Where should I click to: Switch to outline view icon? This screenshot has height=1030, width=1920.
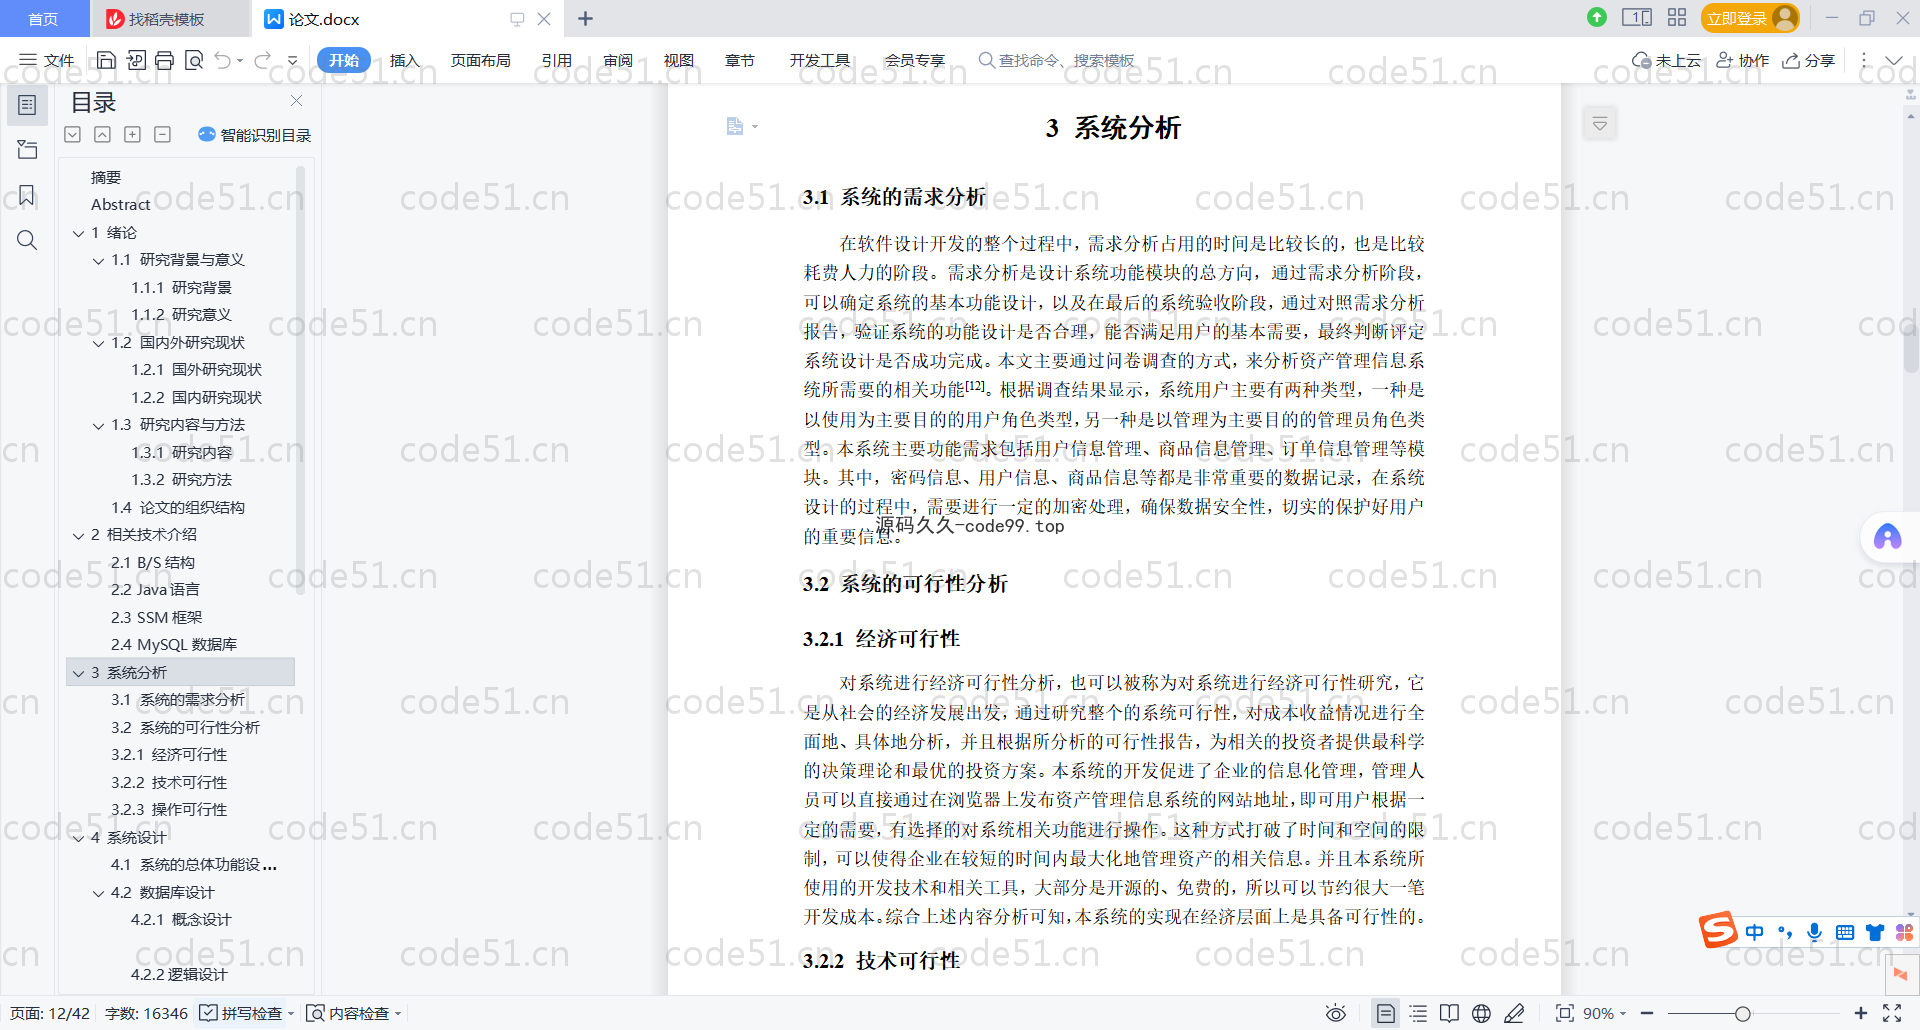click(1418, 1013)
